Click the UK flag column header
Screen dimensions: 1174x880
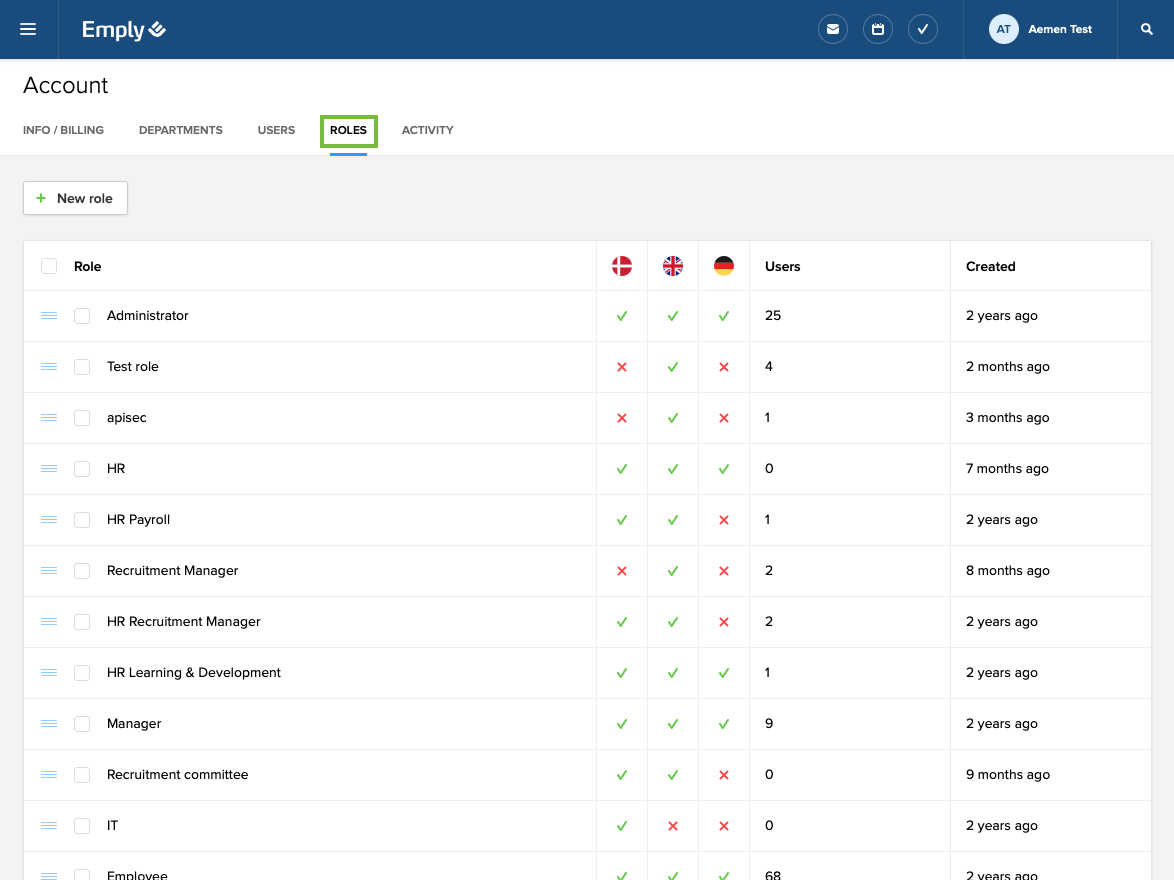[672, 266]
